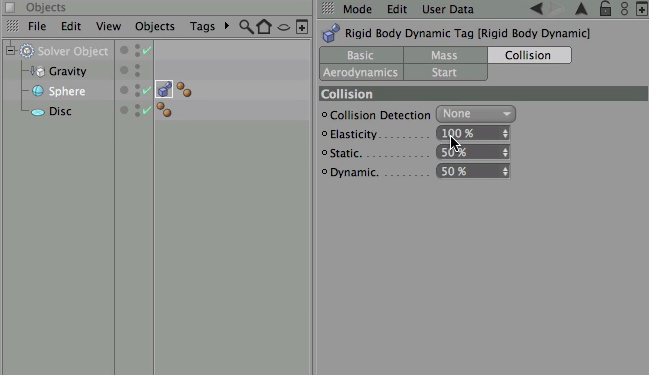
Task: Click the up arrow in Attributes header
Action: point(581,9)
